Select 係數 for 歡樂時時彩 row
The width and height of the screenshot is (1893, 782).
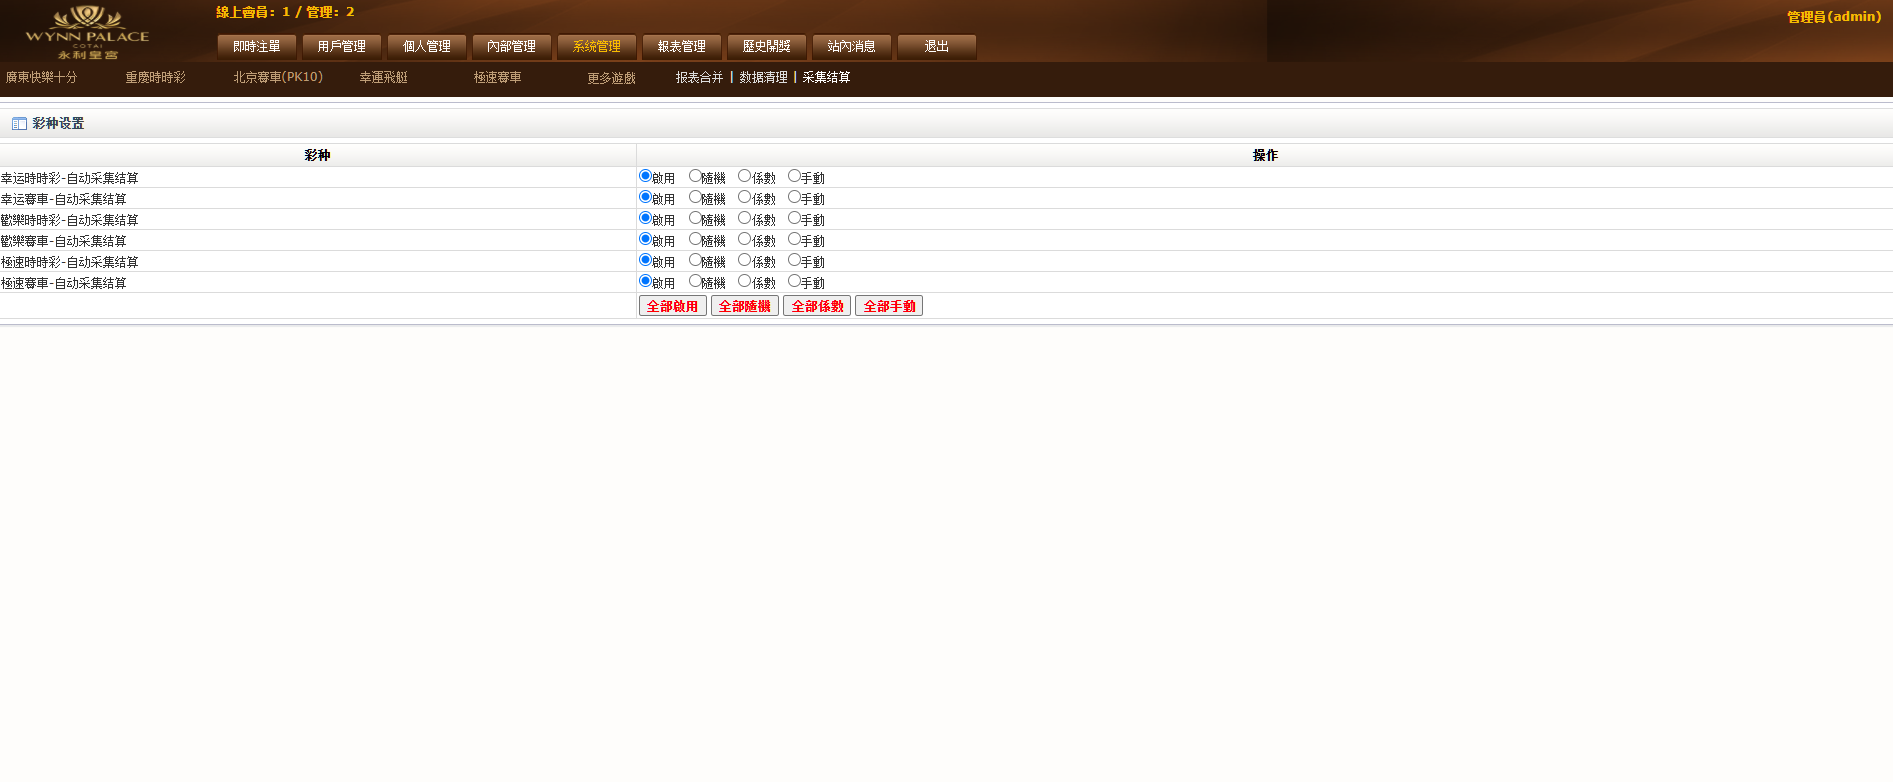(744, 218)
